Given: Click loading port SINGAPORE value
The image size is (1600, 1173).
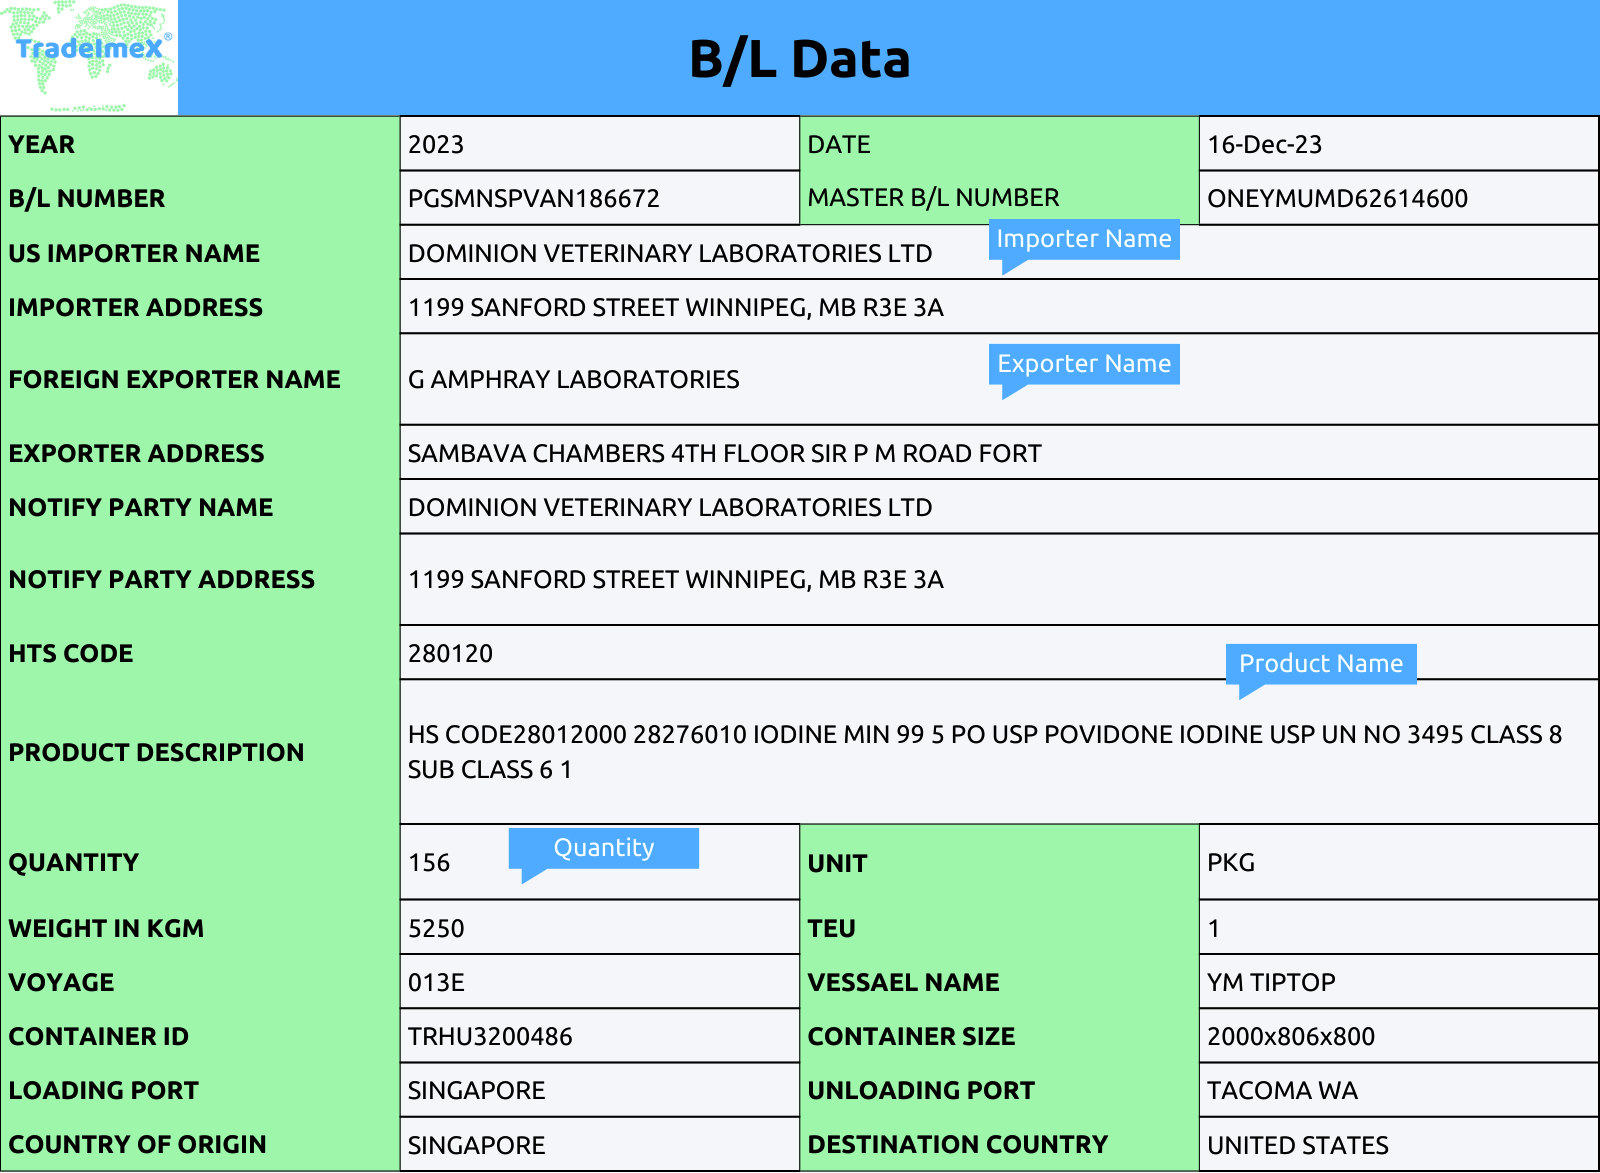Looking at the screenshot, I should [476, 1091].
